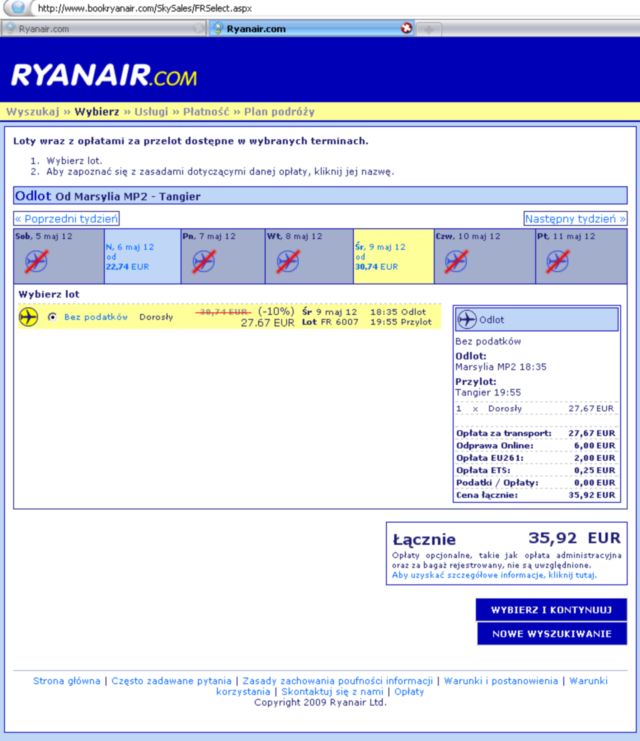640x741 pixels.
Task: Click no-flight plane icon for Wt. 8 maj
Action: tap(288, 261)
